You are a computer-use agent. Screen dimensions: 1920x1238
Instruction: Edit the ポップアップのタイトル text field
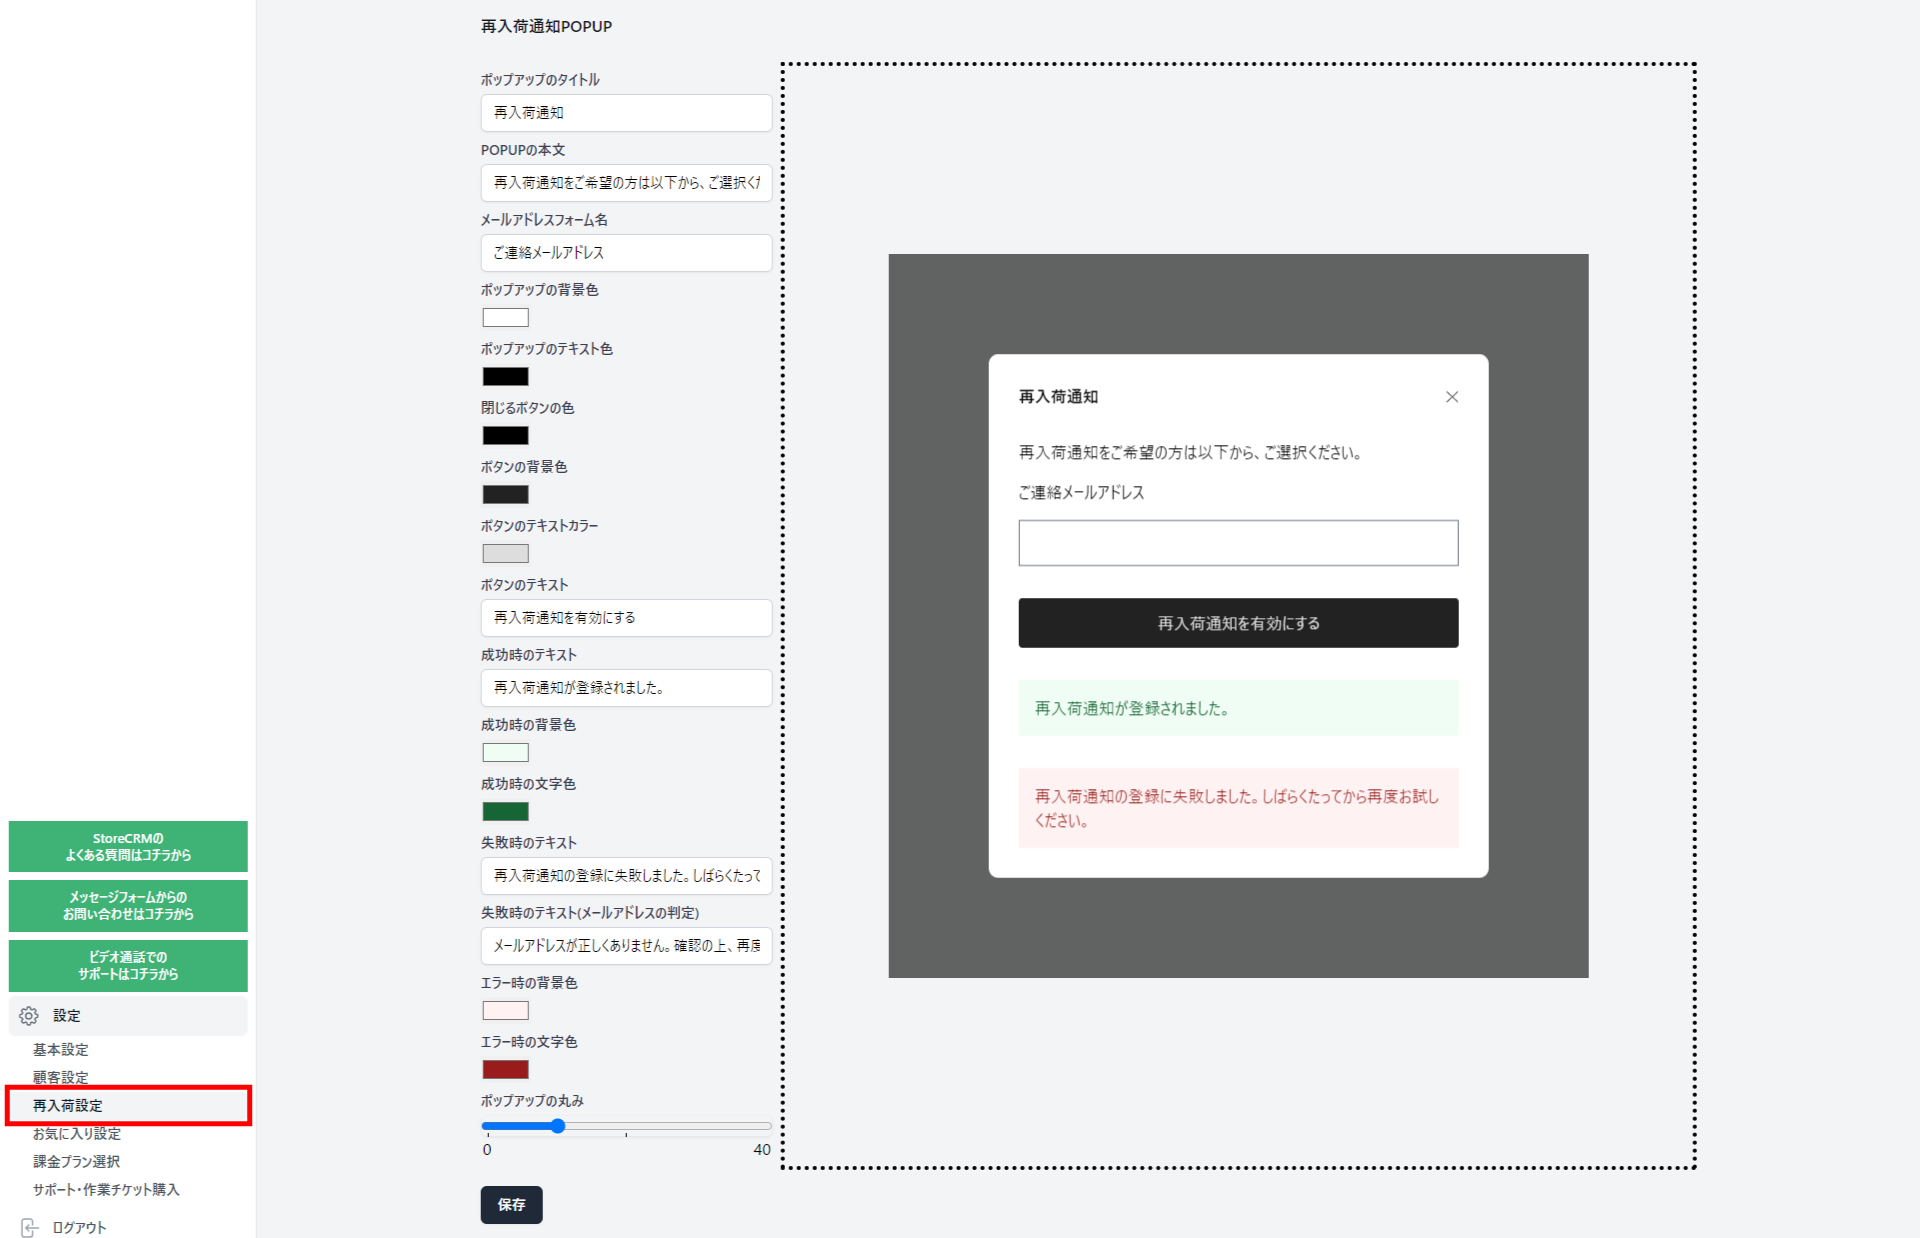click(625, 113)
